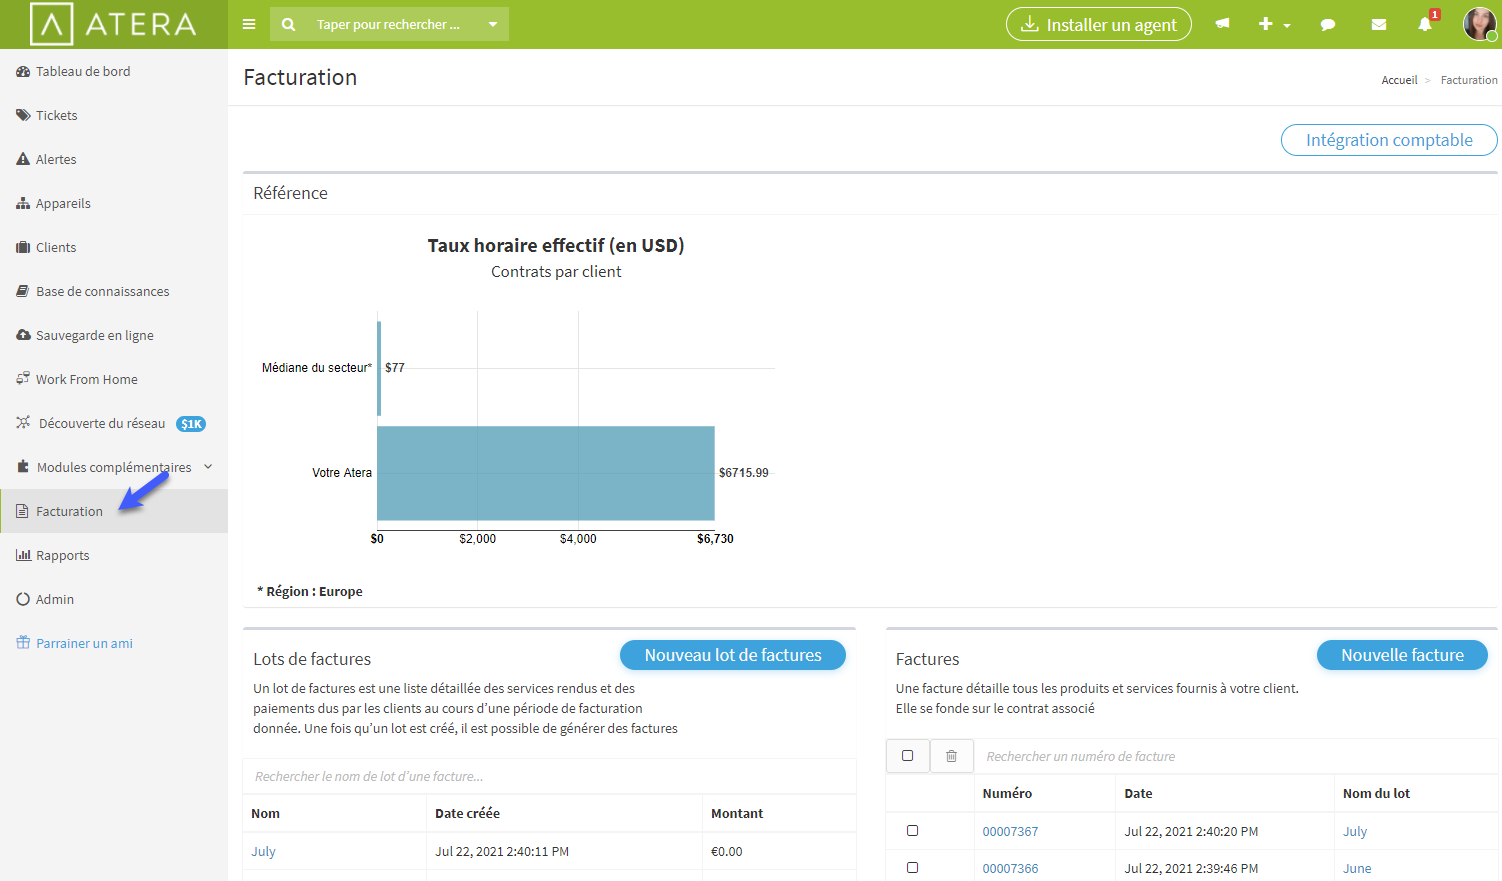Click the Base de connaissances book icon
This screenshot has height=881, width=1502.
tap(23, 291)
